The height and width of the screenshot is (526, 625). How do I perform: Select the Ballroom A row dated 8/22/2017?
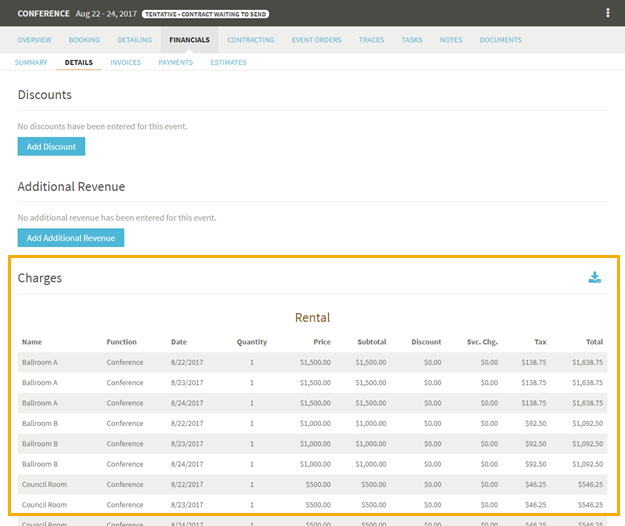pyautogui.click(x=312, y=362)
